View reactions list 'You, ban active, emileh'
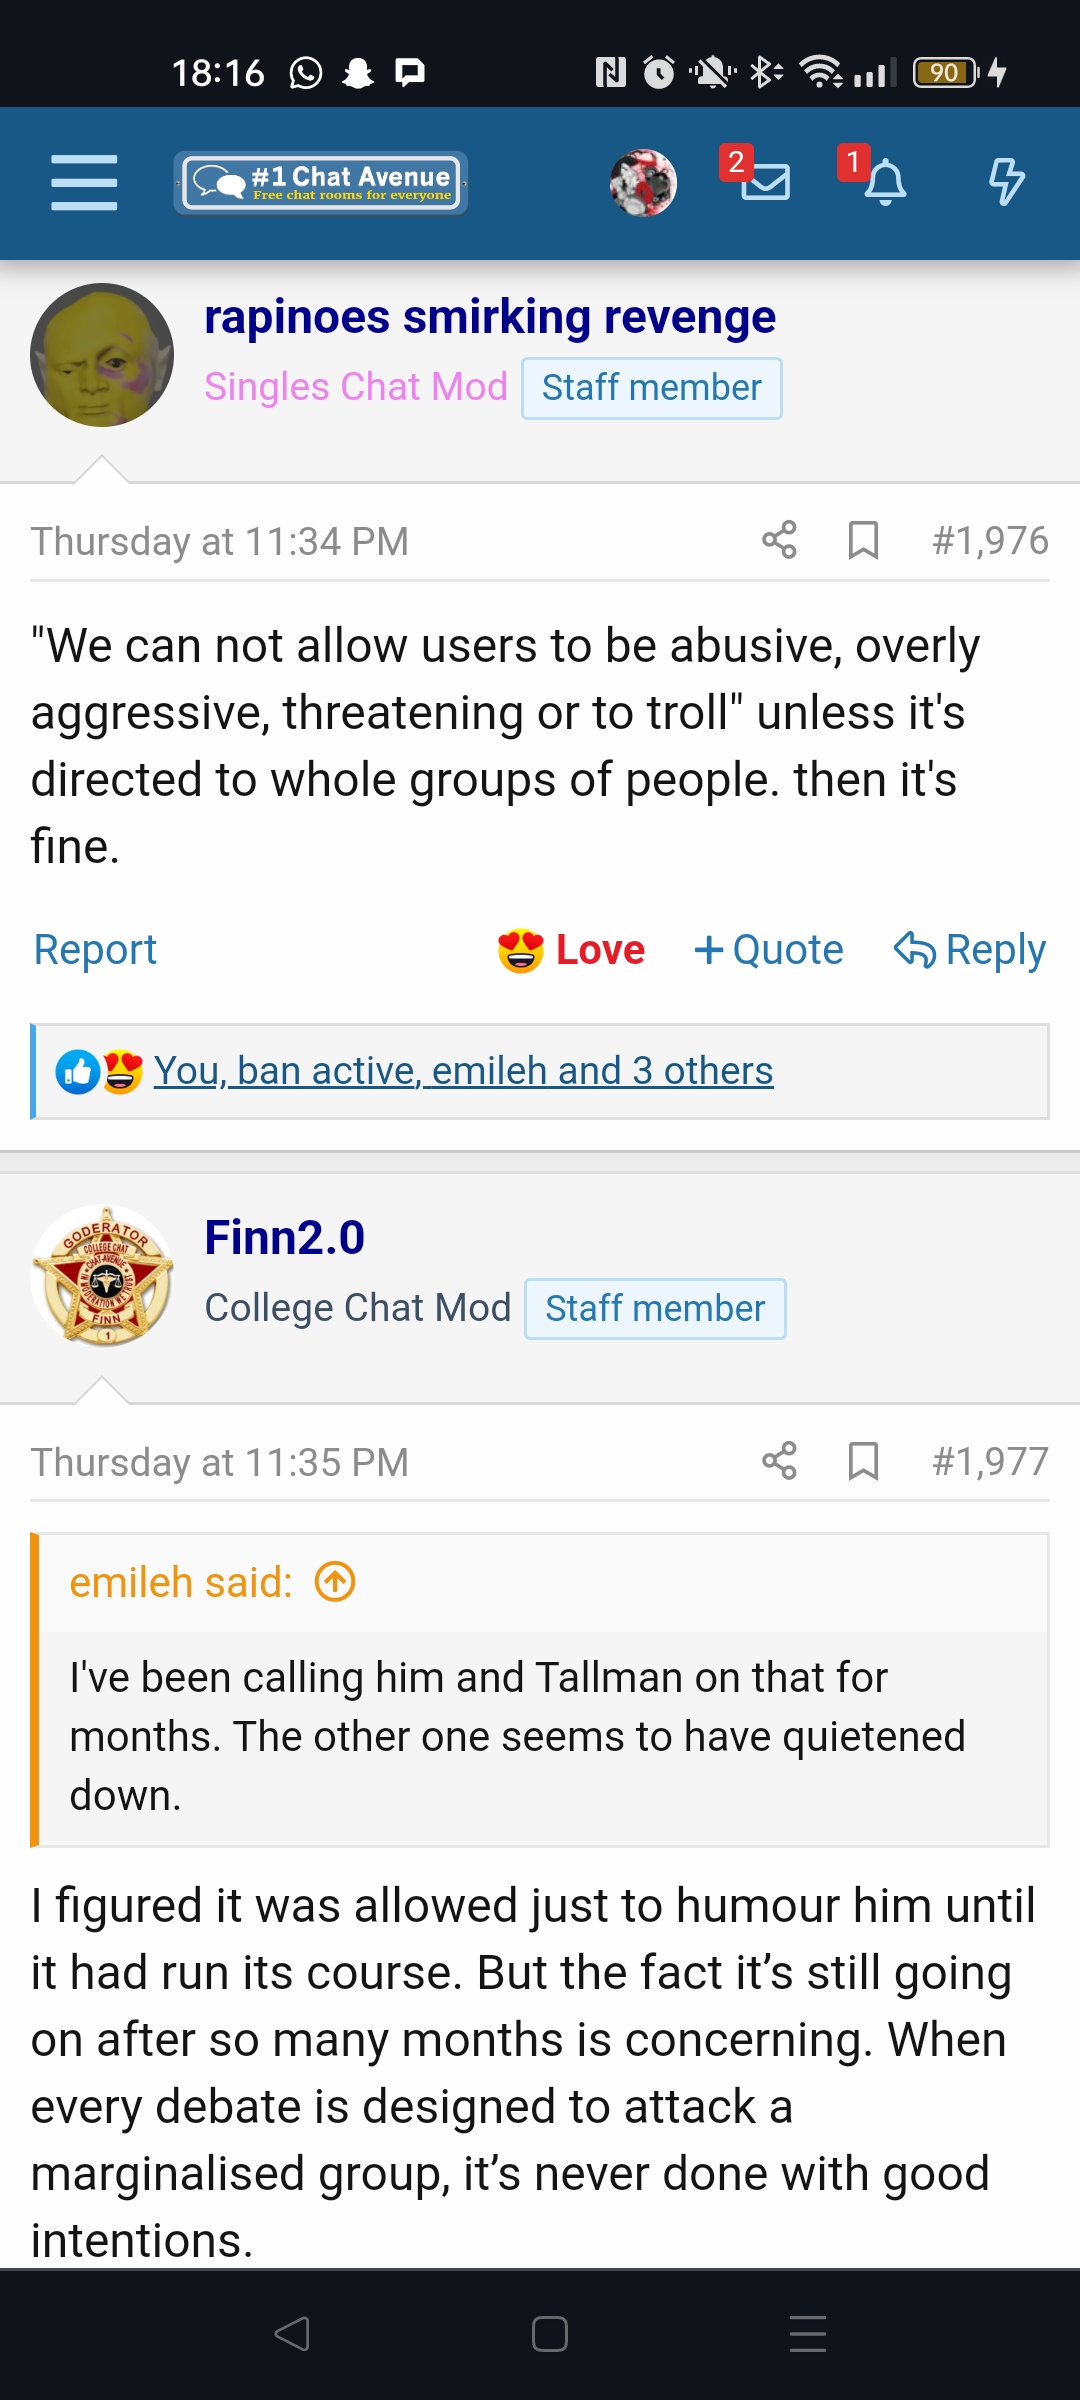 pos(463,1071)
